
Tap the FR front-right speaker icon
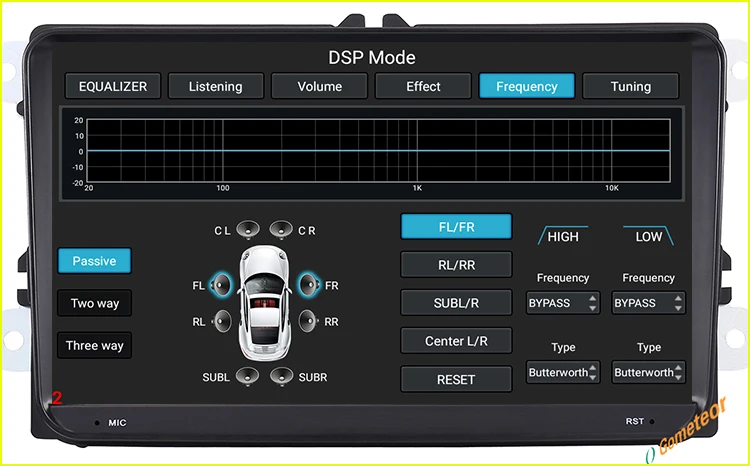pos(309,285)
